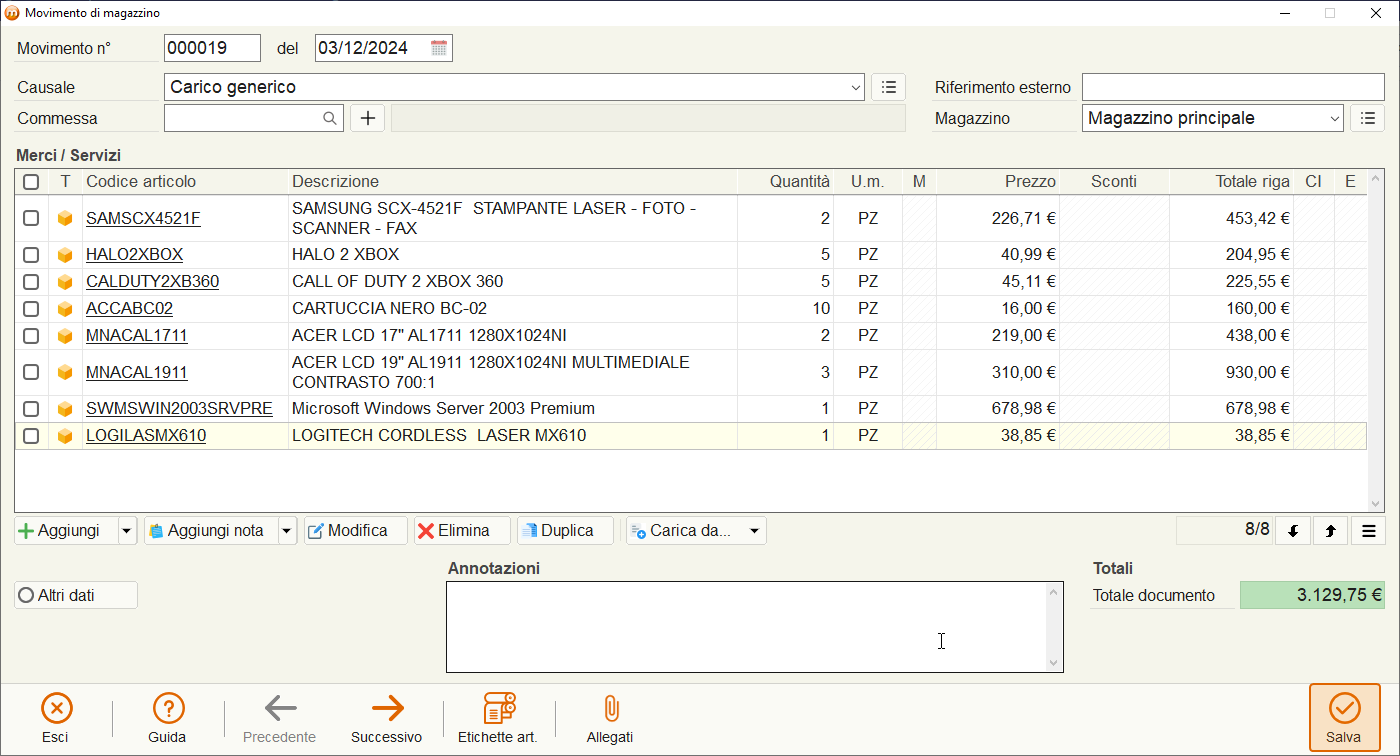Open the Carica da... dropdown

coord(754,531)
